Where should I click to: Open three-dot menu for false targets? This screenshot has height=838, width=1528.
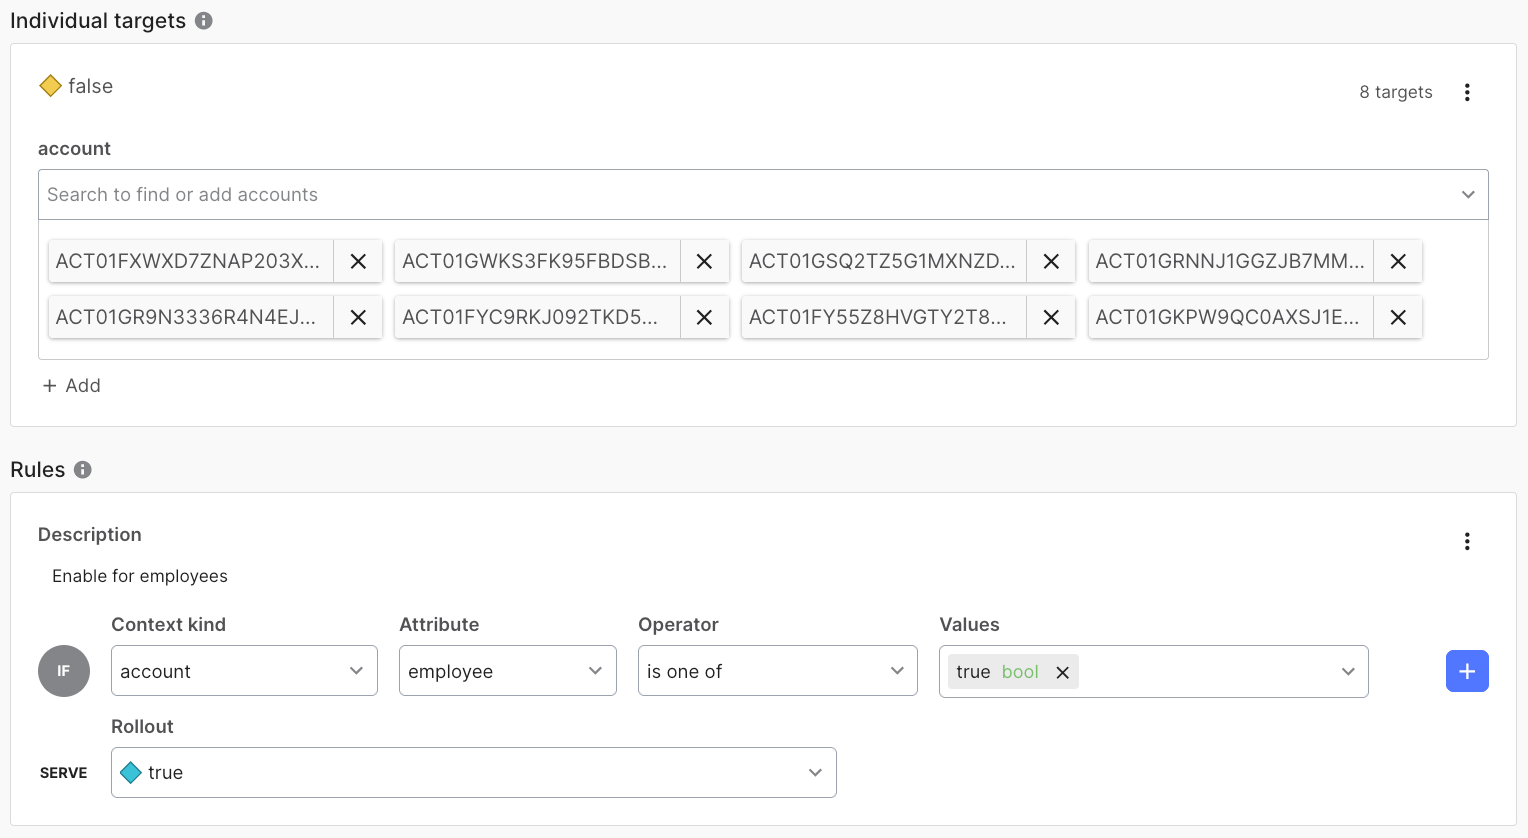tap(1467, 92)
